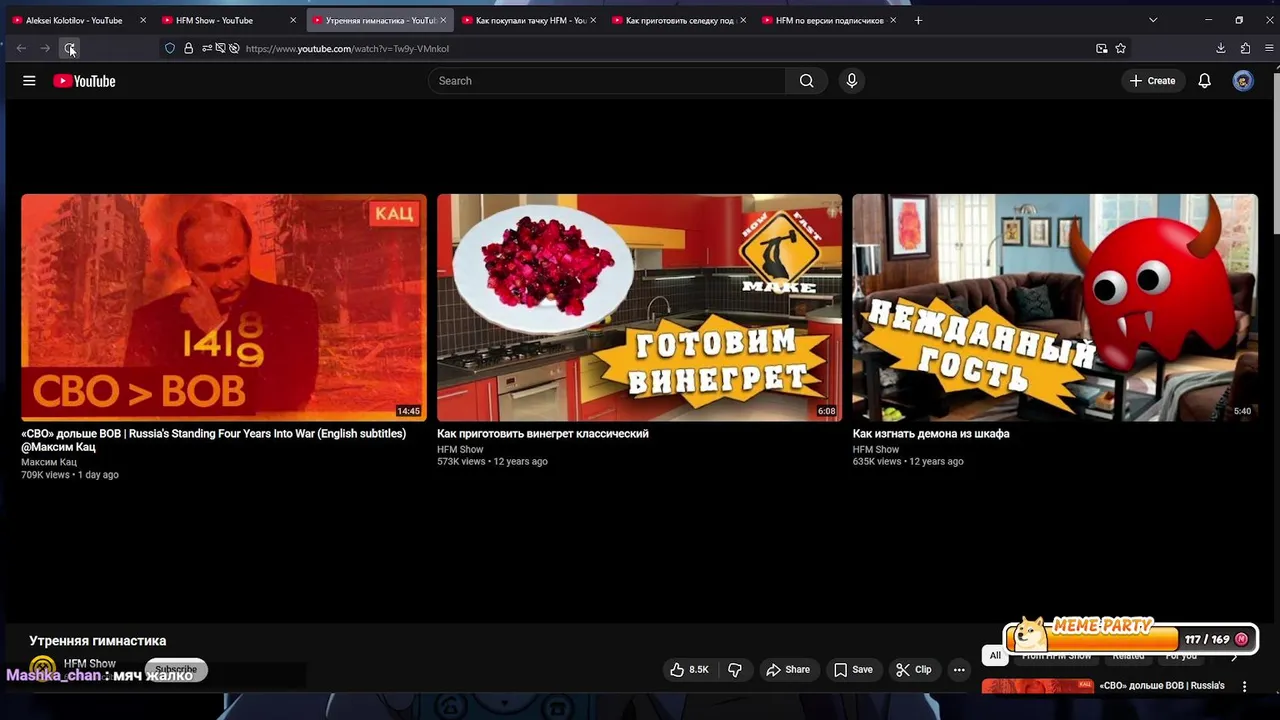Open options menu for sidebar «СВО» video

pos(1245,687)
